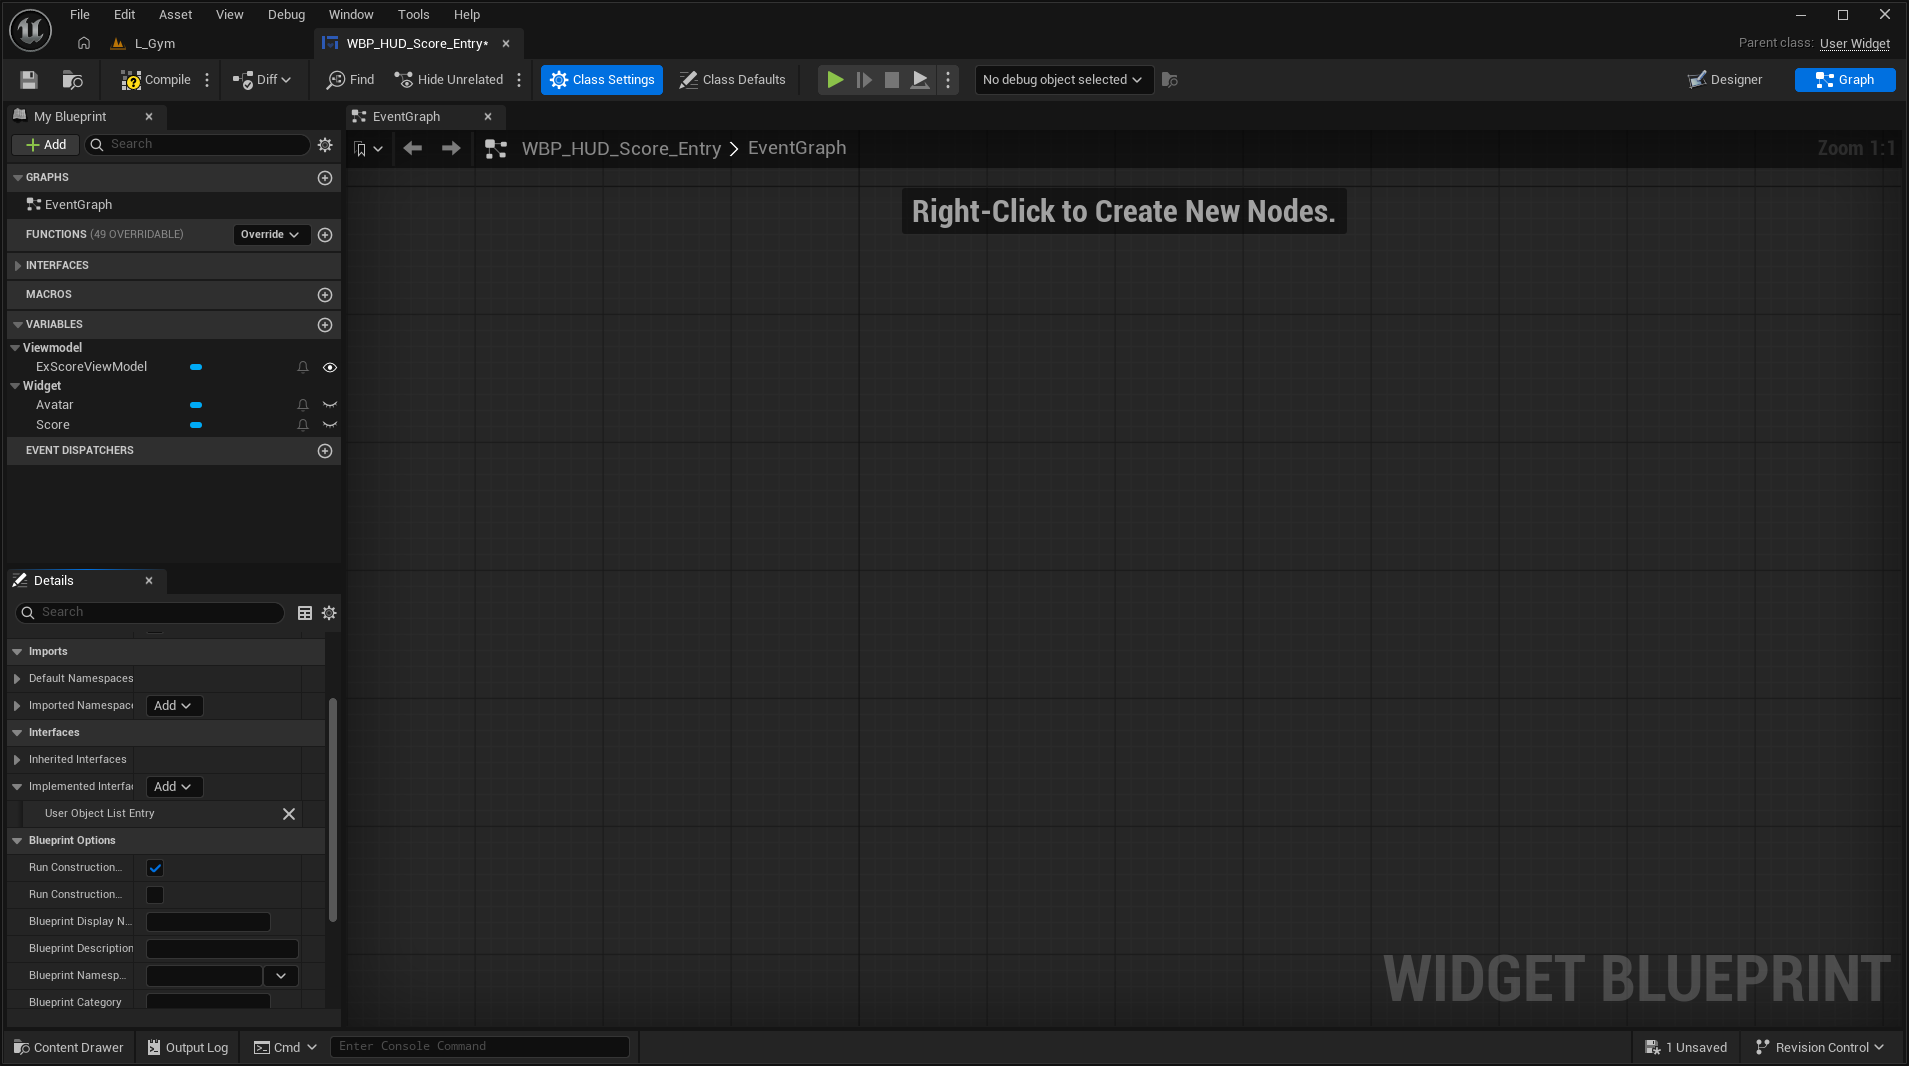Click the variable type color pill for Score
The width and height of the screenshot is (1909, 1066).
click(x=196, y=425)
